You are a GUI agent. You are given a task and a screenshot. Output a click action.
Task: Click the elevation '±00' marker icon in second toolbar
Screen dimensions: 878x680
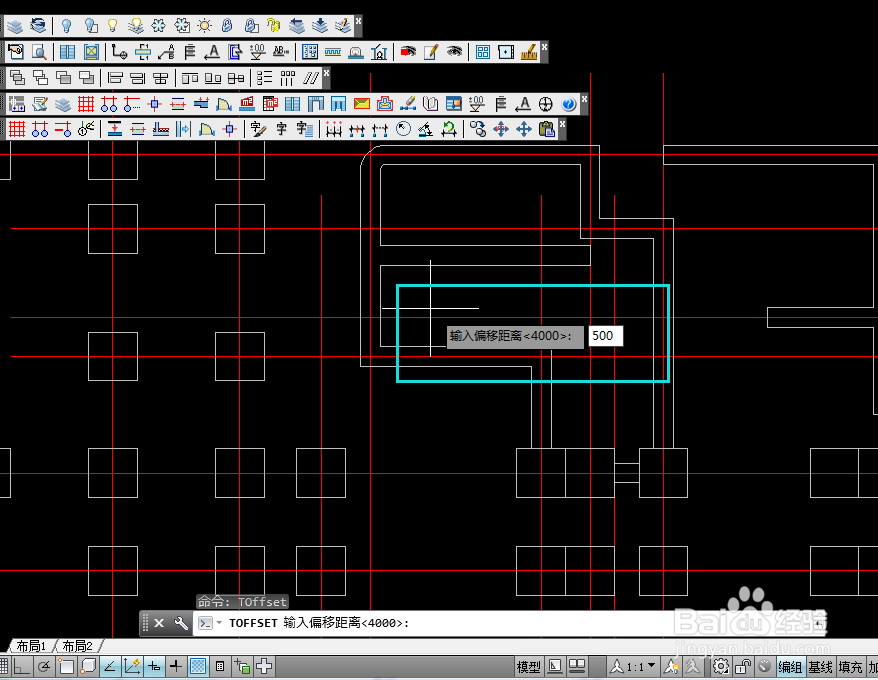pyautogui.click(x=258, y=52)
